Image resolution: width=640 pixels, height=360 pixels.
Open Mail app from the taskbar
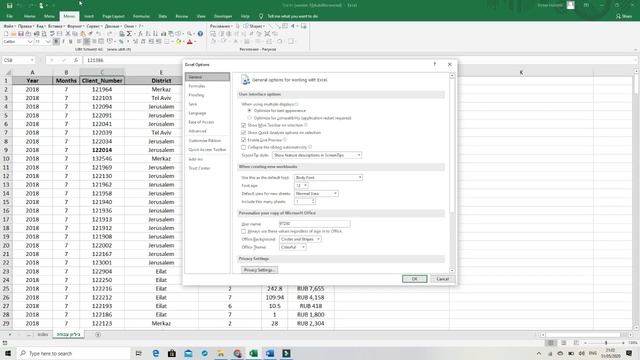pos(188,353)
